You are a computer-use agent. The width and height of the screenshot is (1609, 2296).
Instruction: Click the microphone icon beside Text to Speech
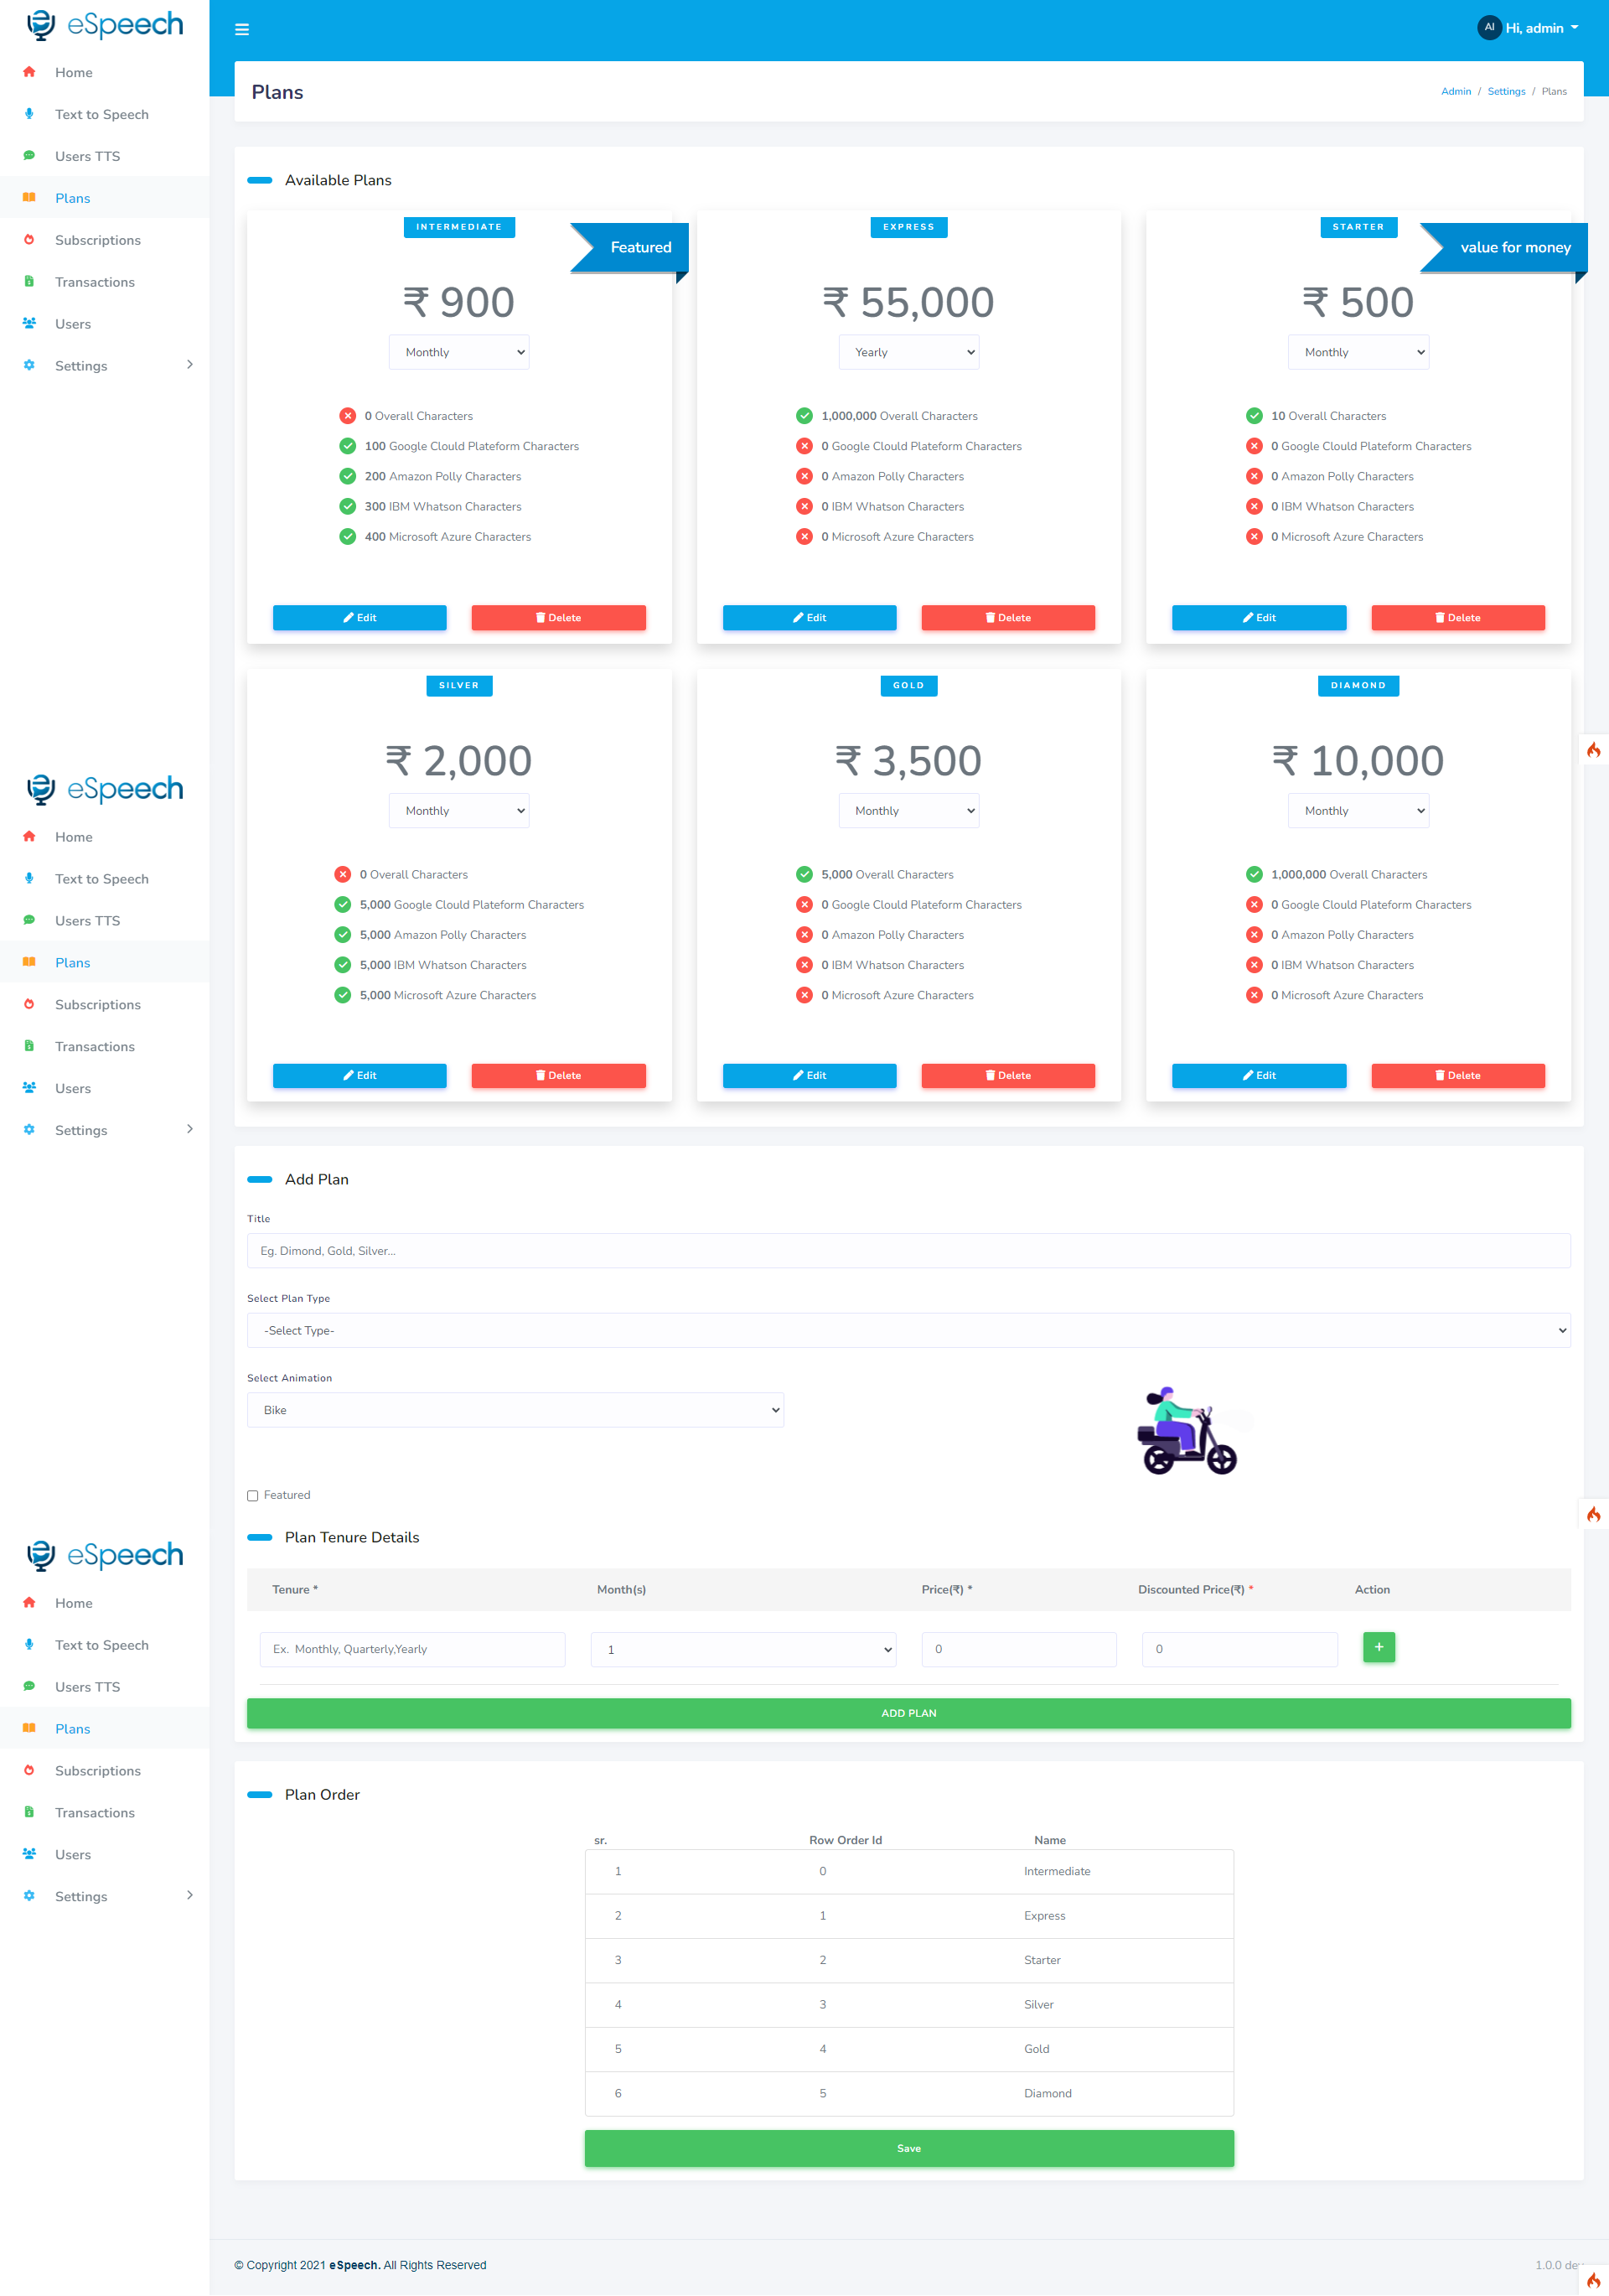tap(29, 114)
